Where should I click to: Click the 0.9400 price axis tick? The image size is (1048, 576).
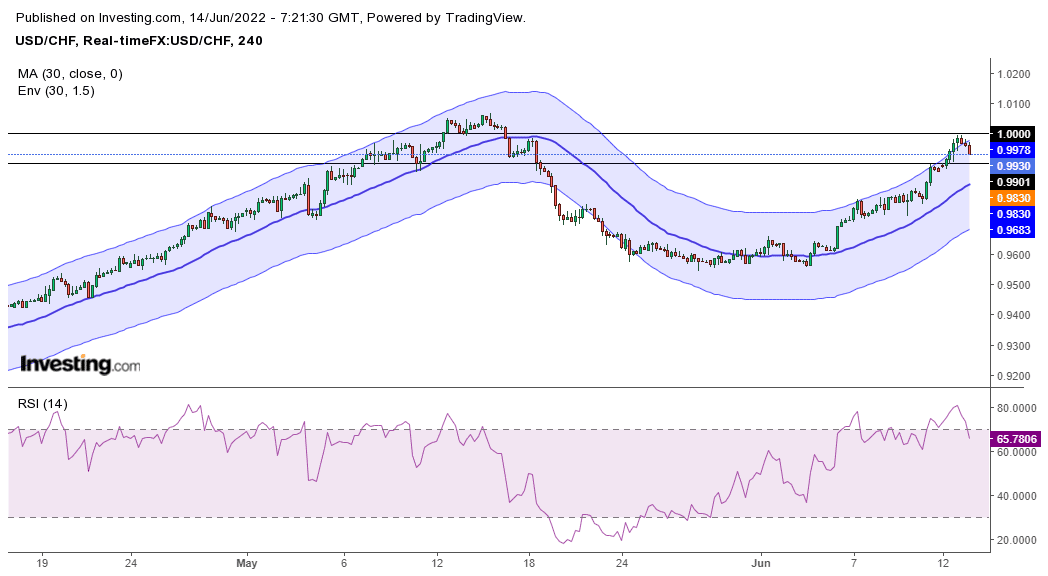tap(1013, 315)
